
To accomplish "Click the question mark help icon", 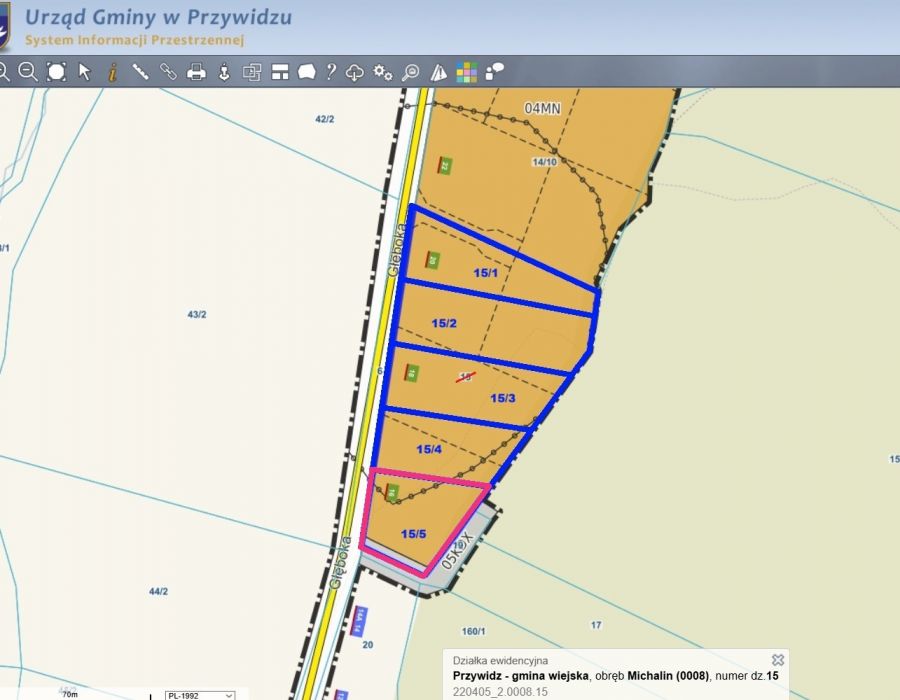I will 331,71.
